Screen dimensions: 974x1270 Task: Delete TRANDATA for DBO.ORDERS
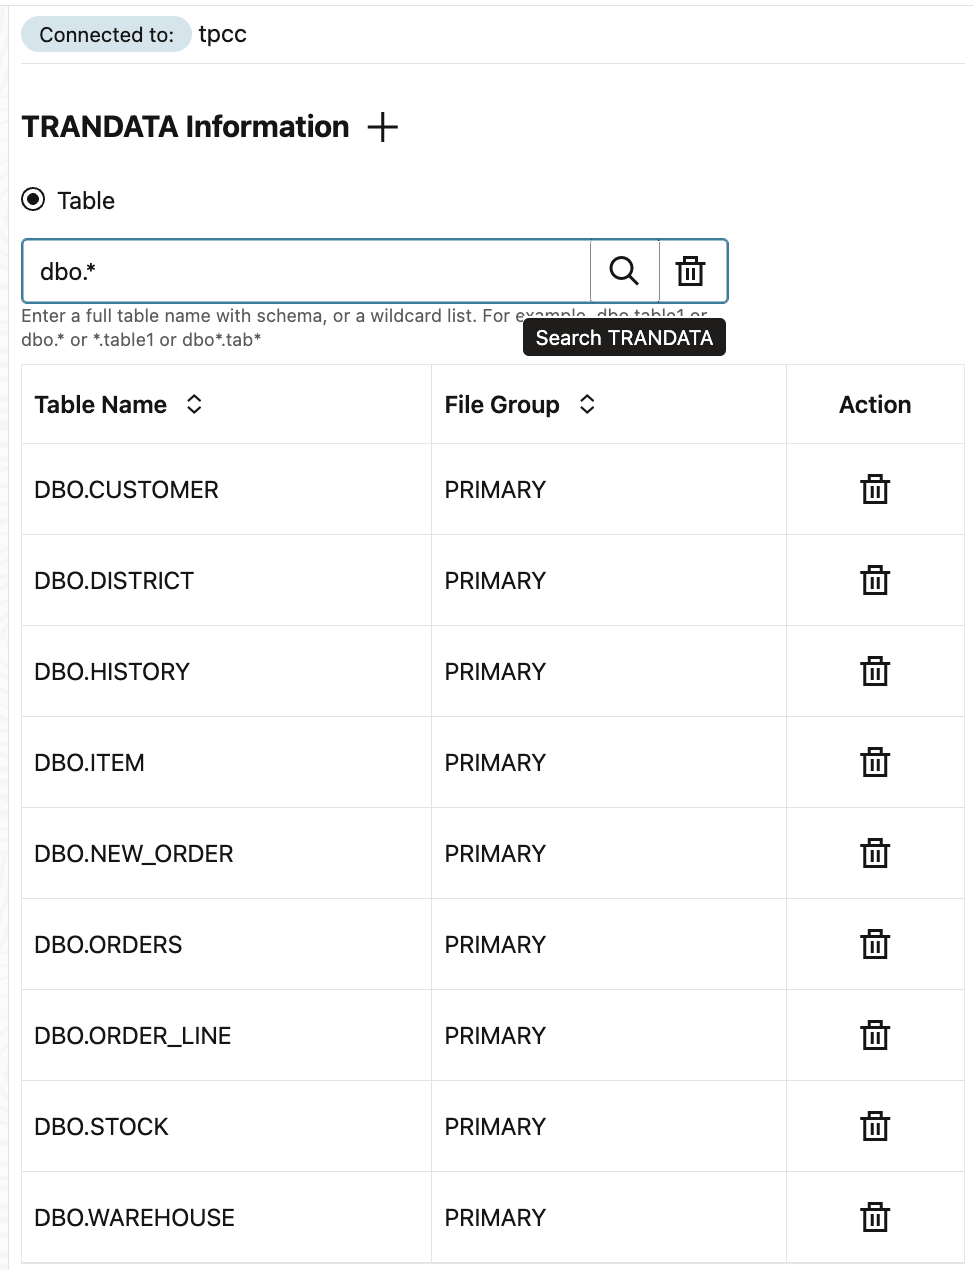875,945
